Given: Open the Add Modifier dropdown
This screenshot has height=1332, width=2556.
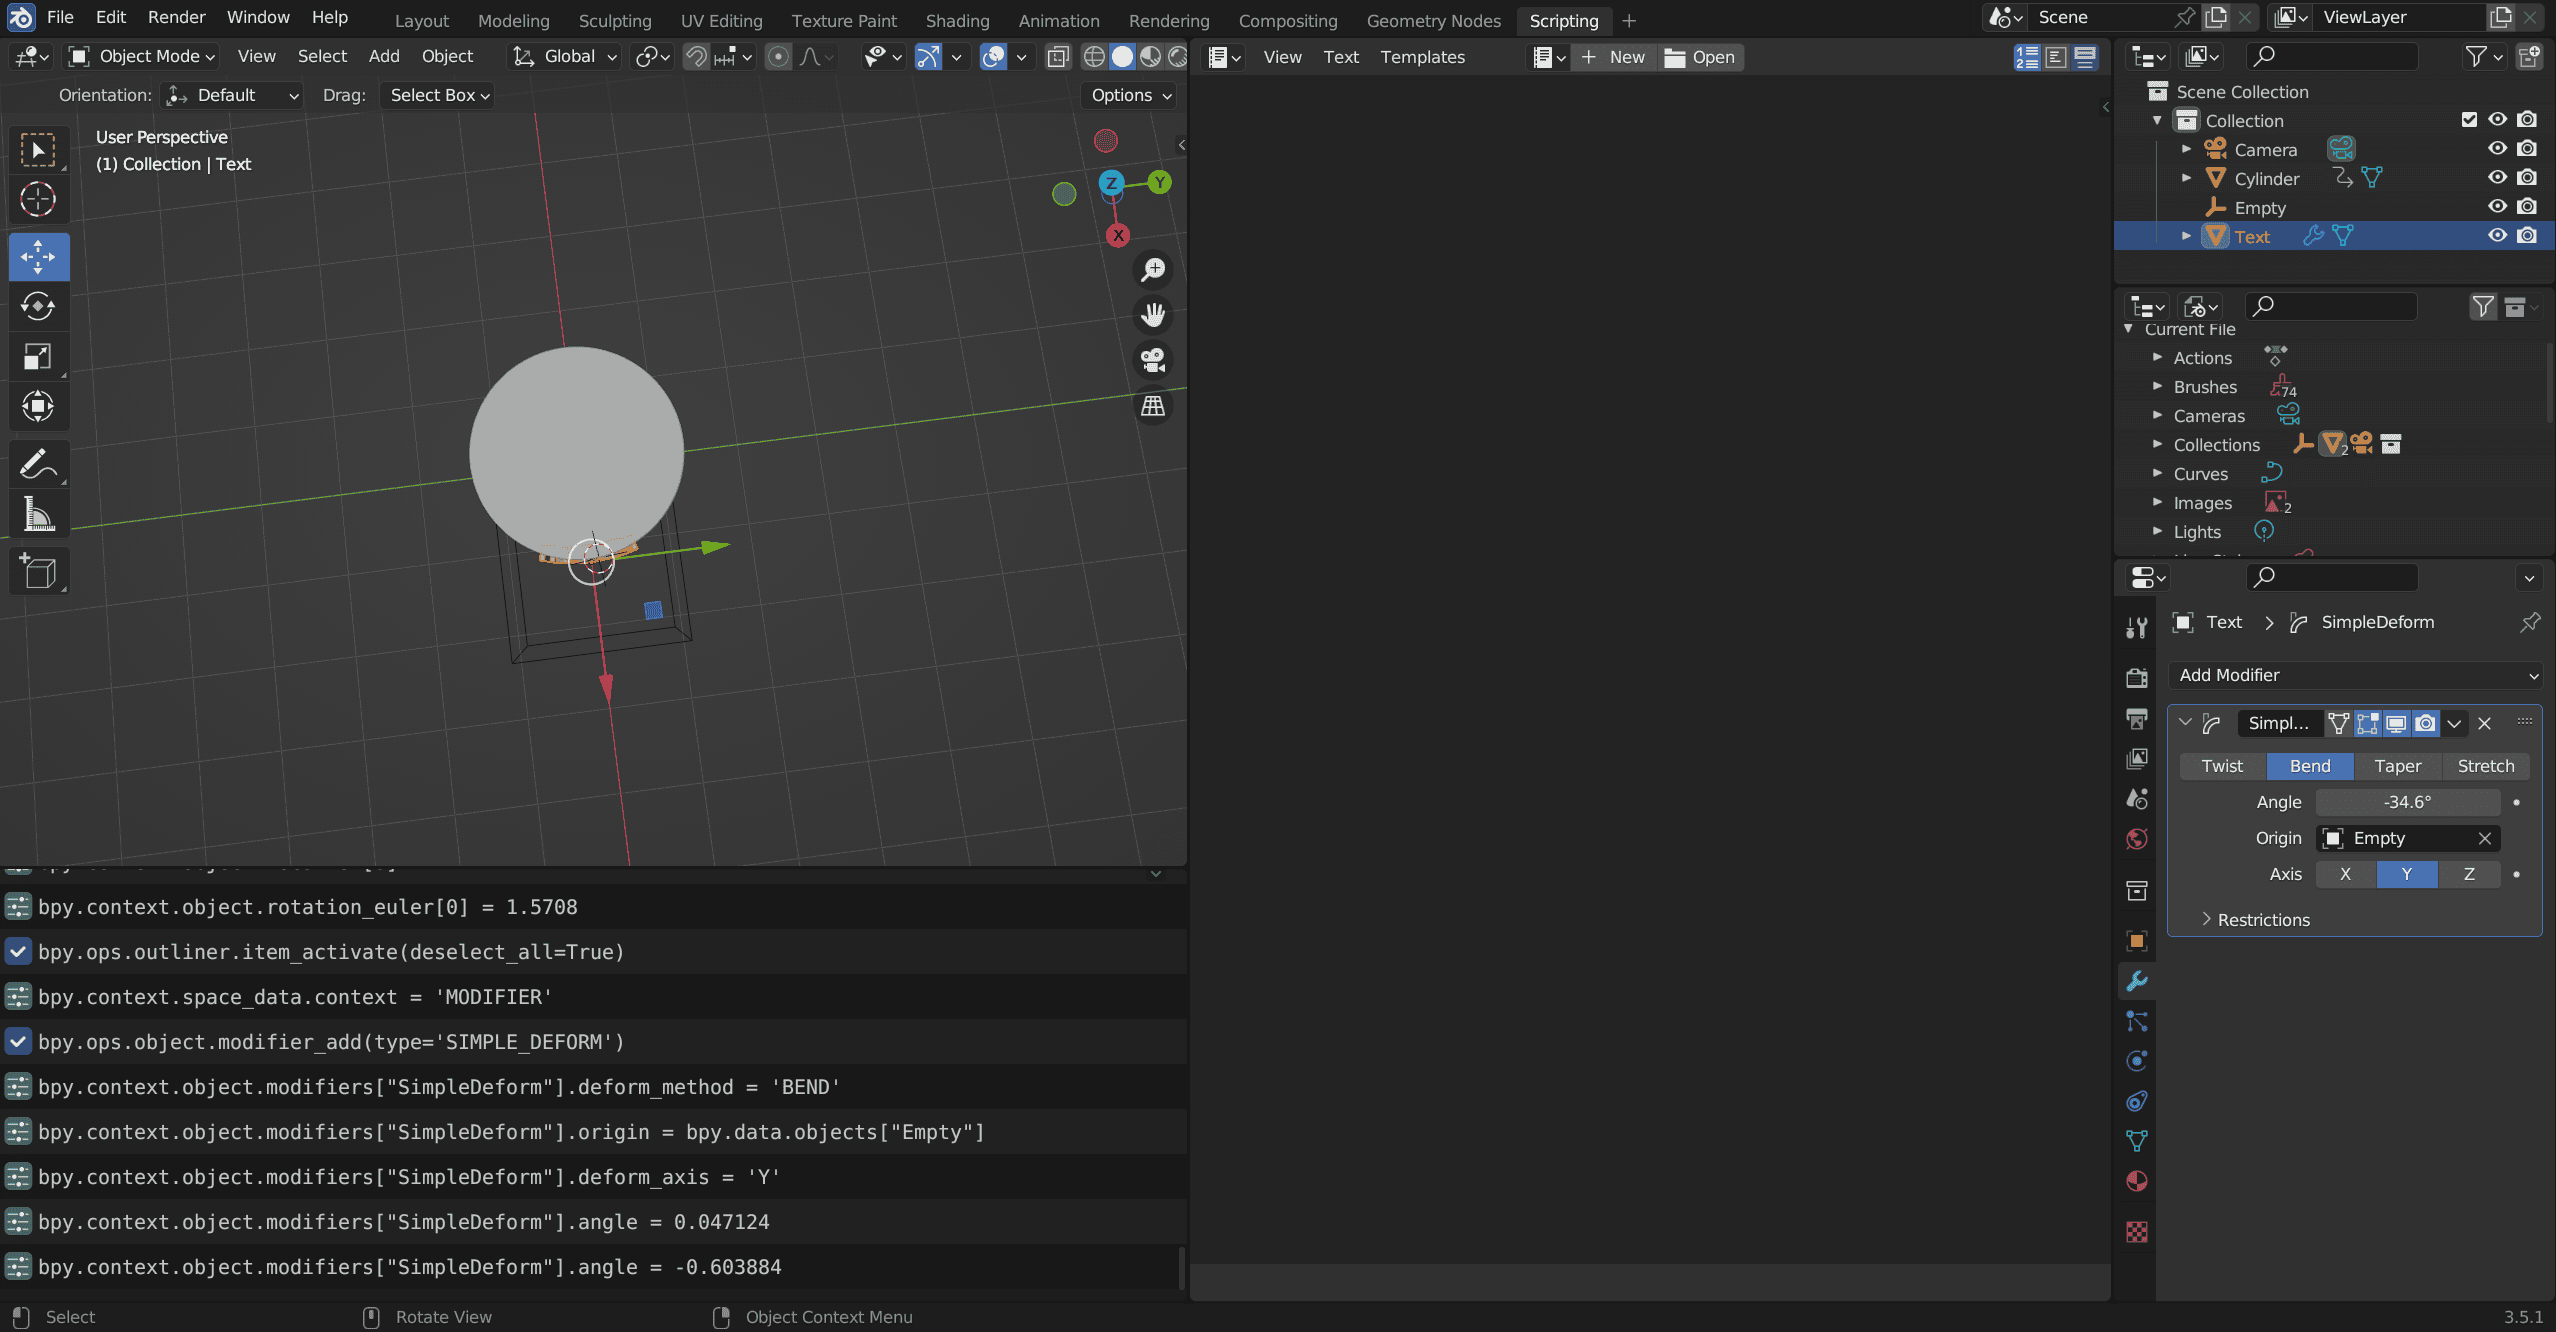Looking at the screenshot, I should [x=2355, y=675].
